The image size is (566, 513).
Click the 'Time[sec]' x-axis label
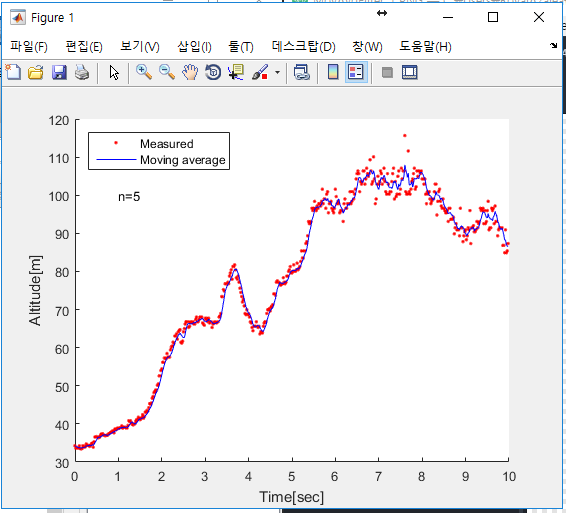tap(292, 497)
